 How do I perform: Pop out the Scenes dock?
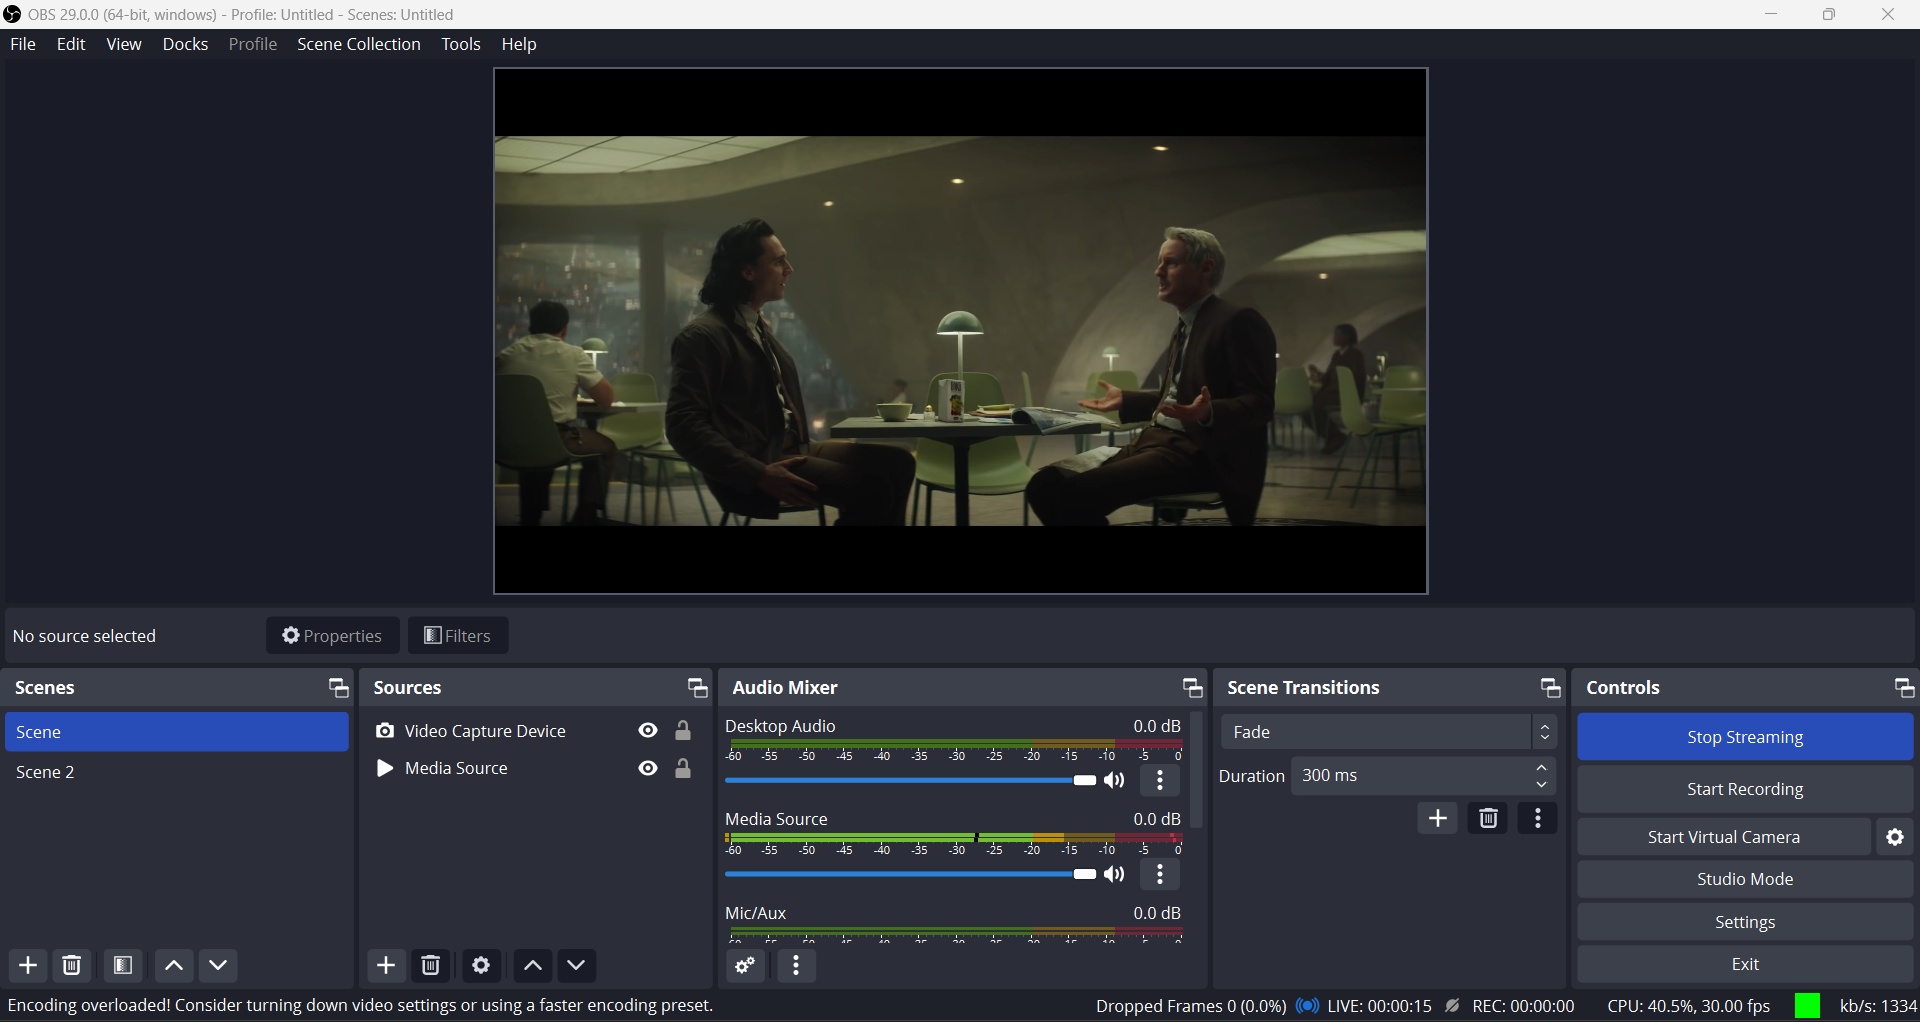pos(338,688)
